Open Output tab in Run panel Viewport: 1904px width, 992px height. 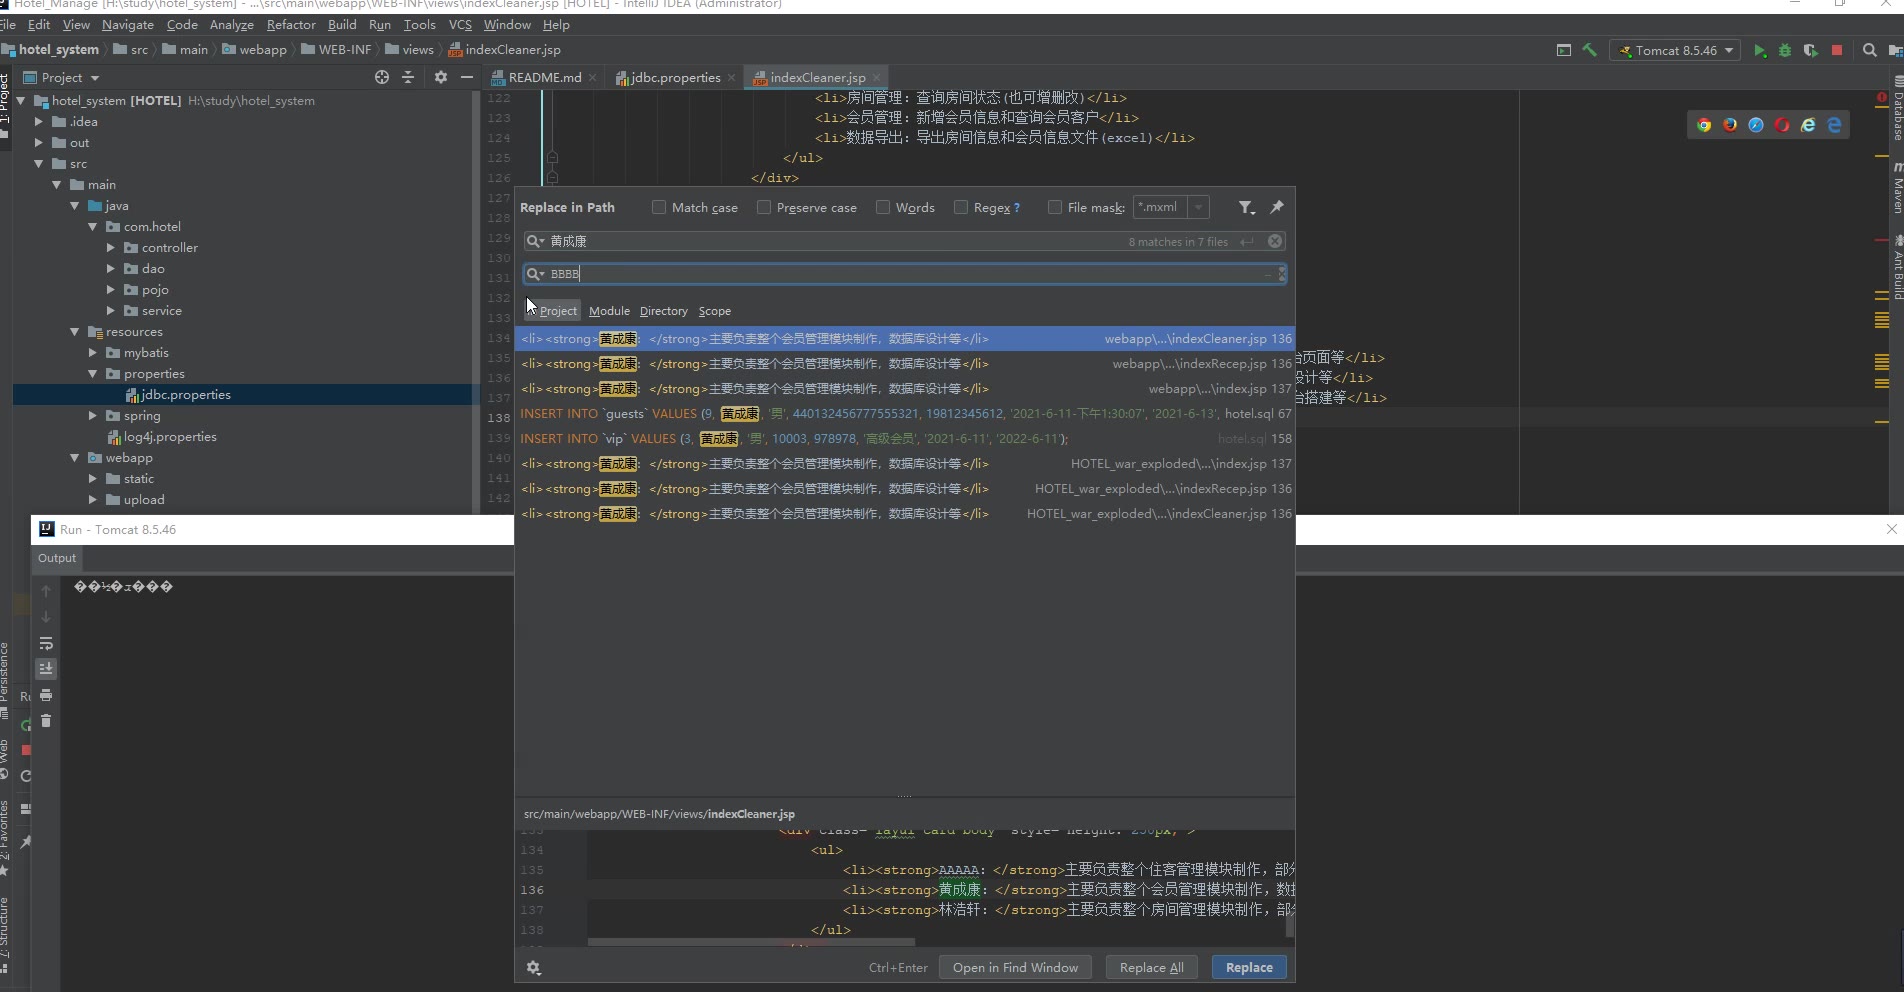(x=57, y=558)
